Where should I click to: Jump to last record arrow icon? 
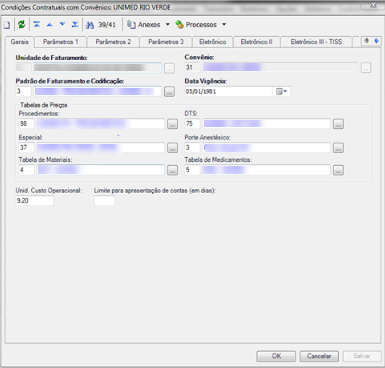point(75,24)
